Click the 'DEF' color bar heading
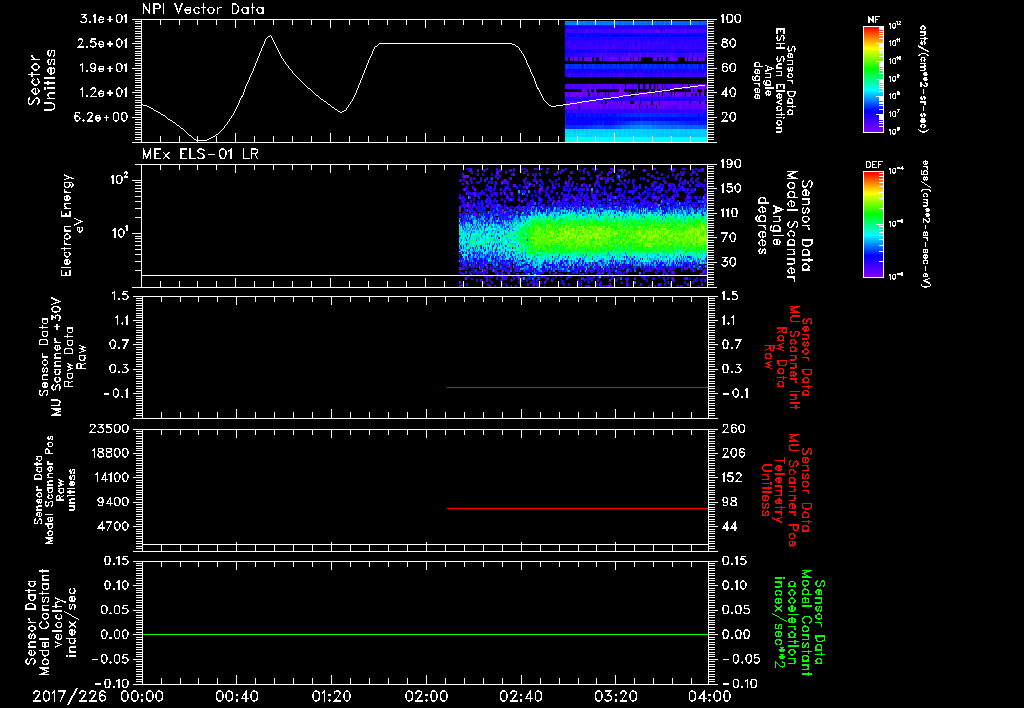Viewport: 1024px width, 708px height. pos(873,165)
